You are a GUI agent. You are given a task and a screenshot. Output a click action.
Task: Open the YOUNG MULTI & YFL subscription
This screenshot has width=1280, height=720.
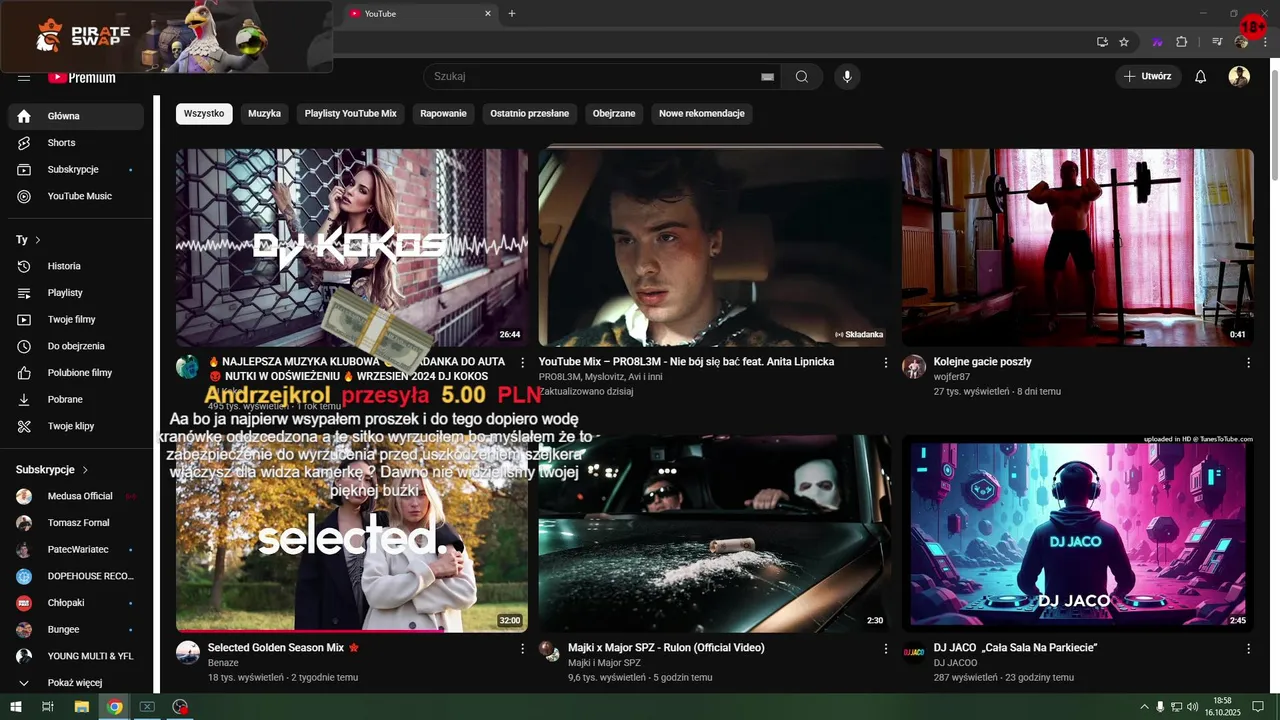[x=76, y=656]
